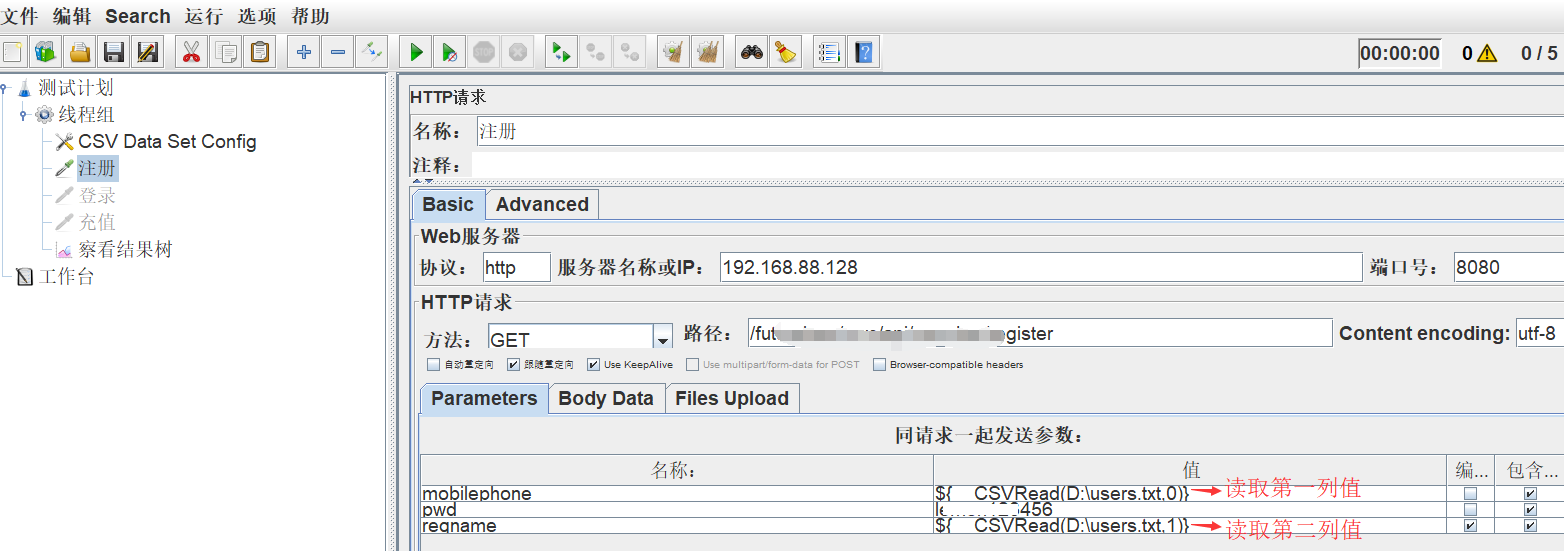Save the test plan with floppy icon
Image resolution: width=1564 pixels, height=551 pixels.
tap(114, 52)
